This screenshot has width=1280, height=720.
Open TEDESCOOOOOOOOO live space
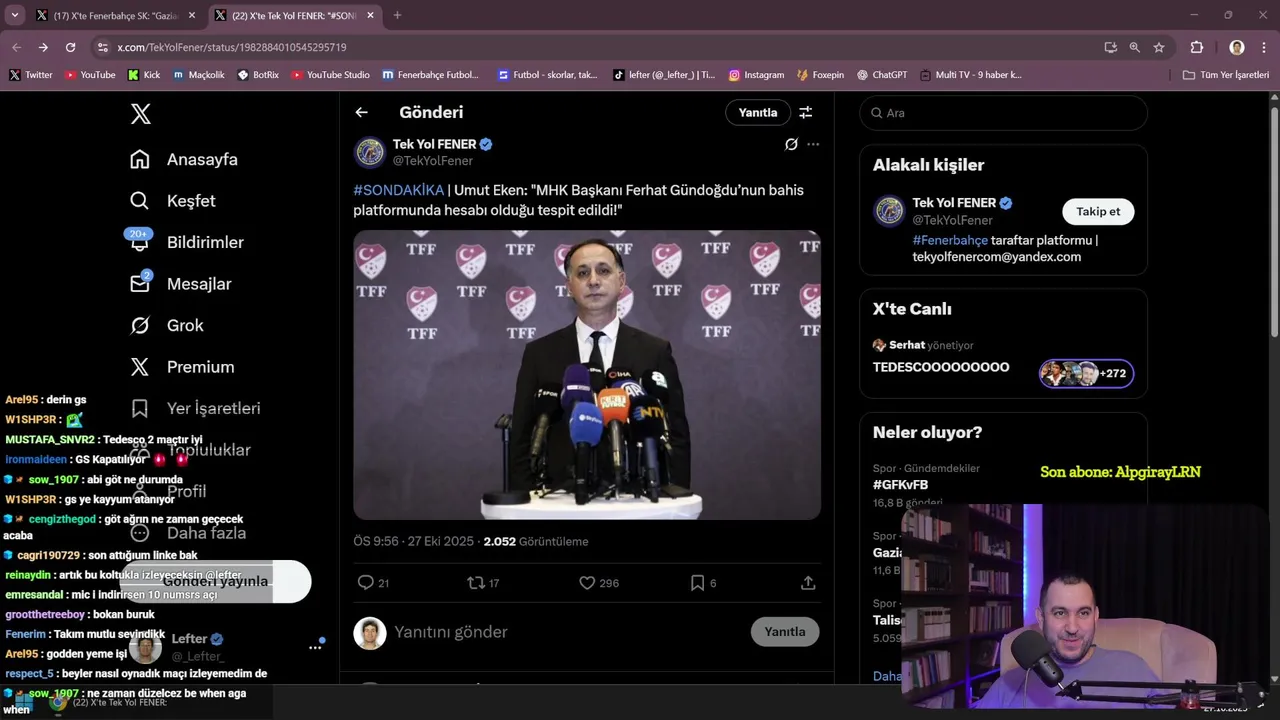click(x=941, y=367)
